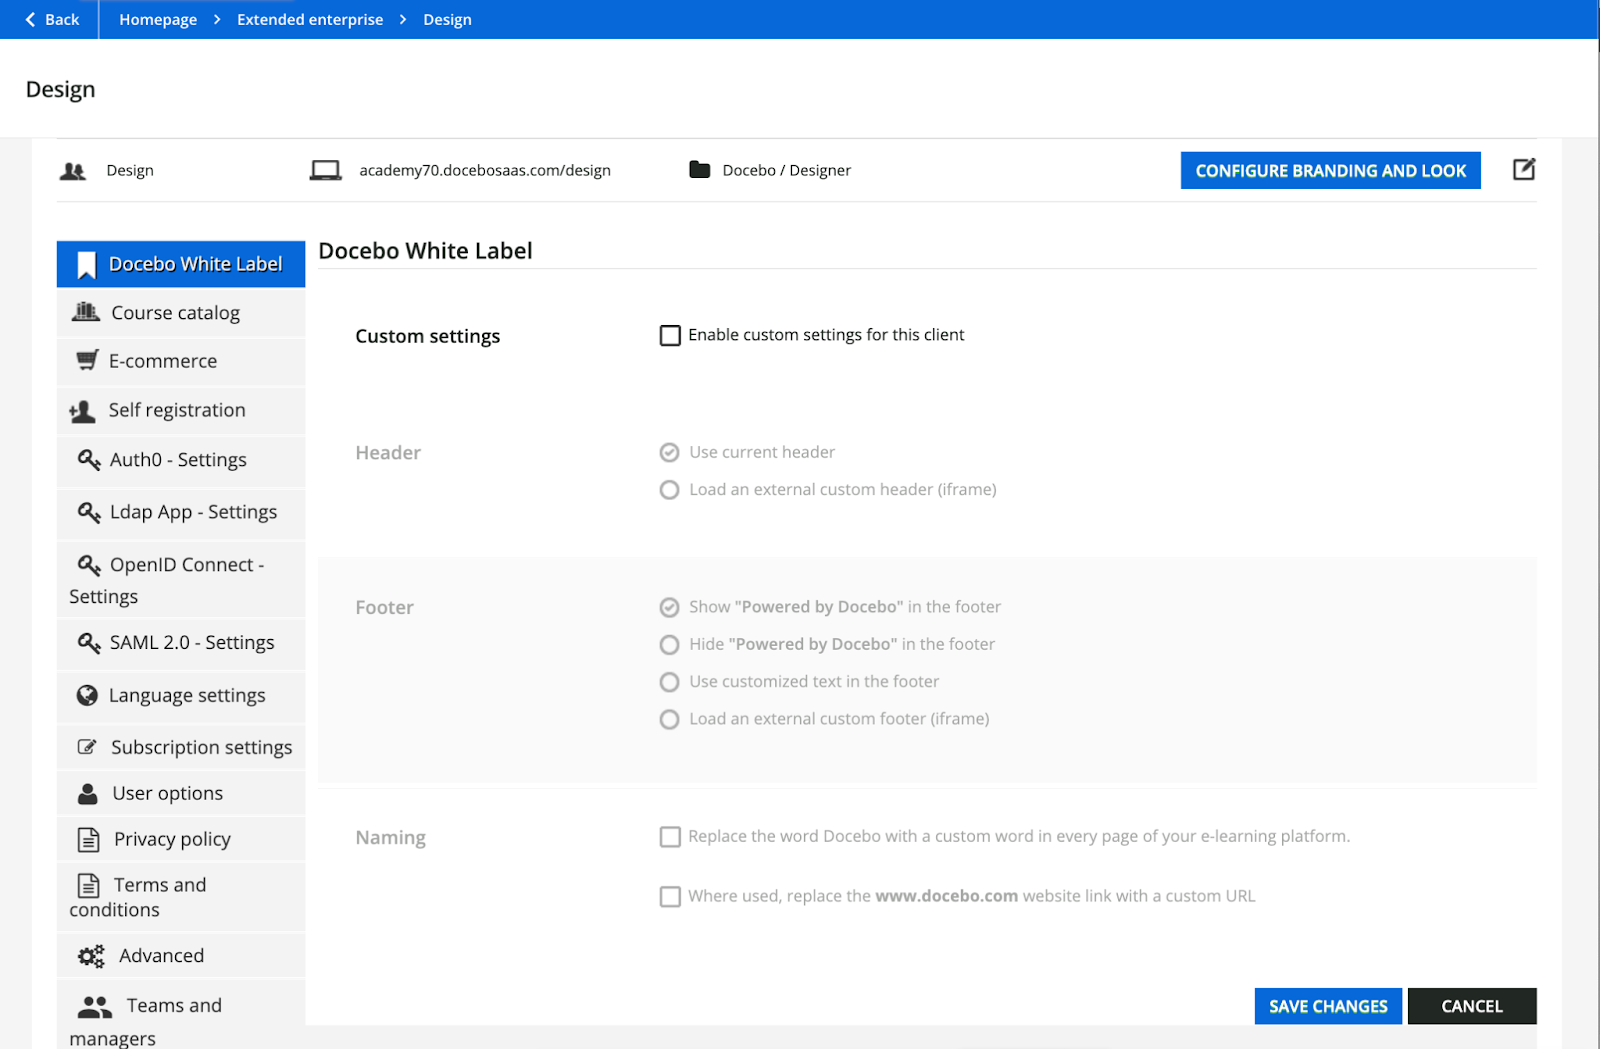Check Replace the word Docebo checkbox
This screenshot has width=1600, height=1049.
click(670, 837)
